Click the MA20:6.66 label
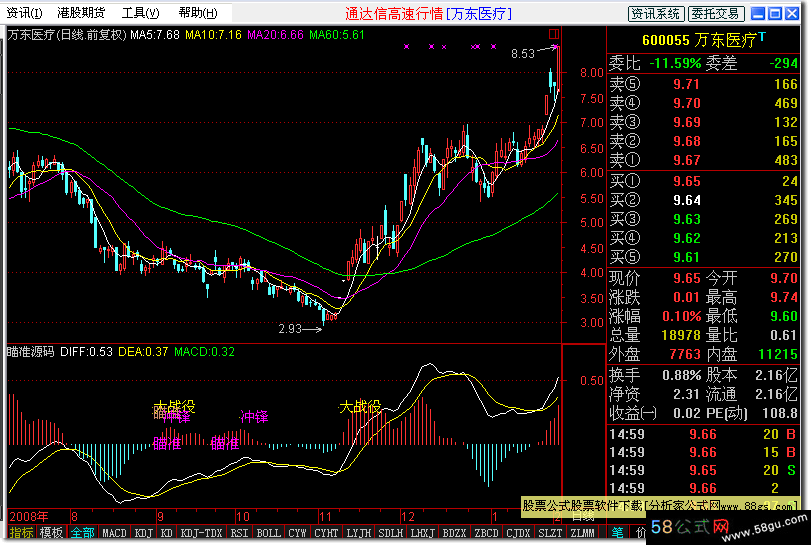This screenshot has height=545, width=811. (275, 35)
